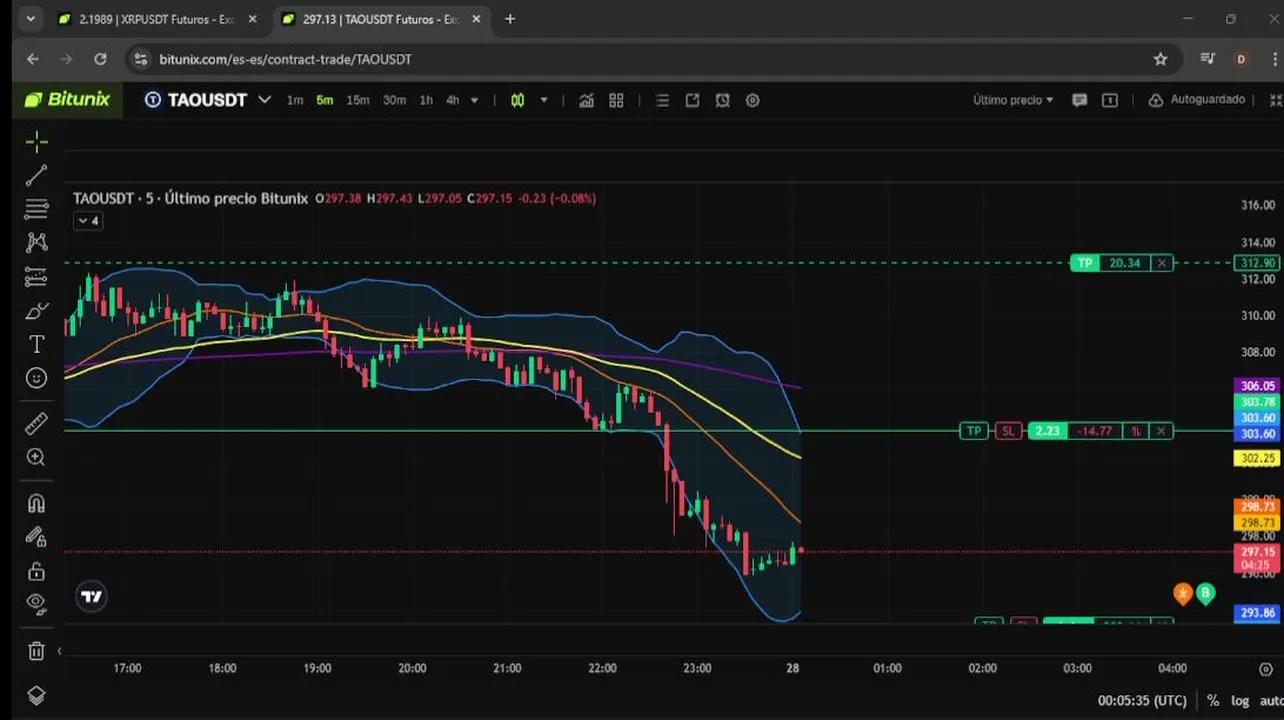Select the brush drawing tool

point(36,311)
